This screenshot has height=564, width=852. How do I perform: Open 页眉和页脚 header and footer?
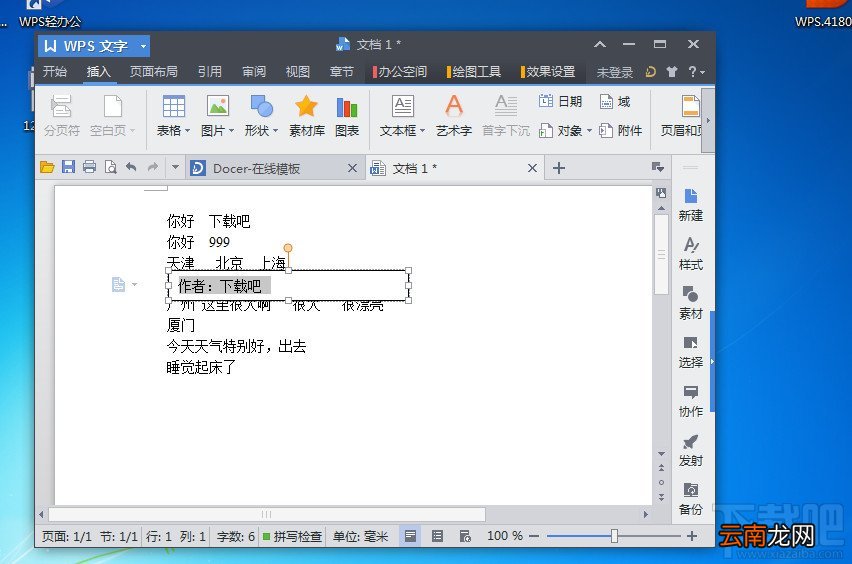coord(682,115)
